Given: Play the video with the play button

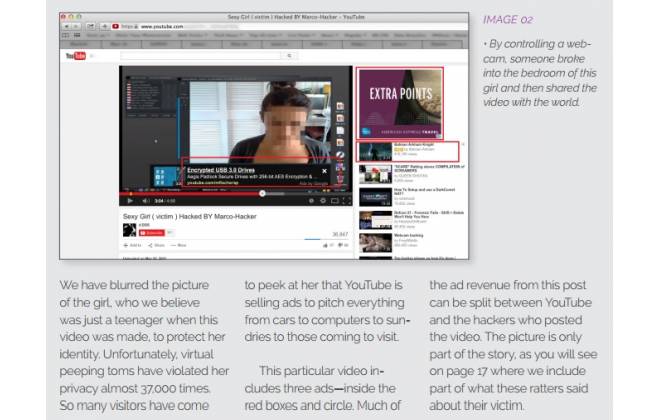Looking at the screenshot, I should click(x=130, y=201).
